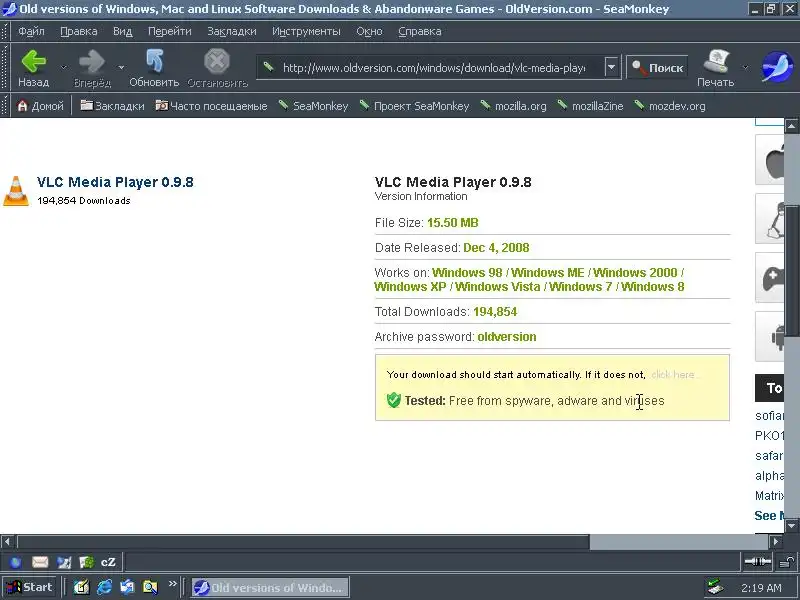Click the 2:19 AM clock
Image resolution: width=800 pixels, height=600 pixels.
coord(761,588)
